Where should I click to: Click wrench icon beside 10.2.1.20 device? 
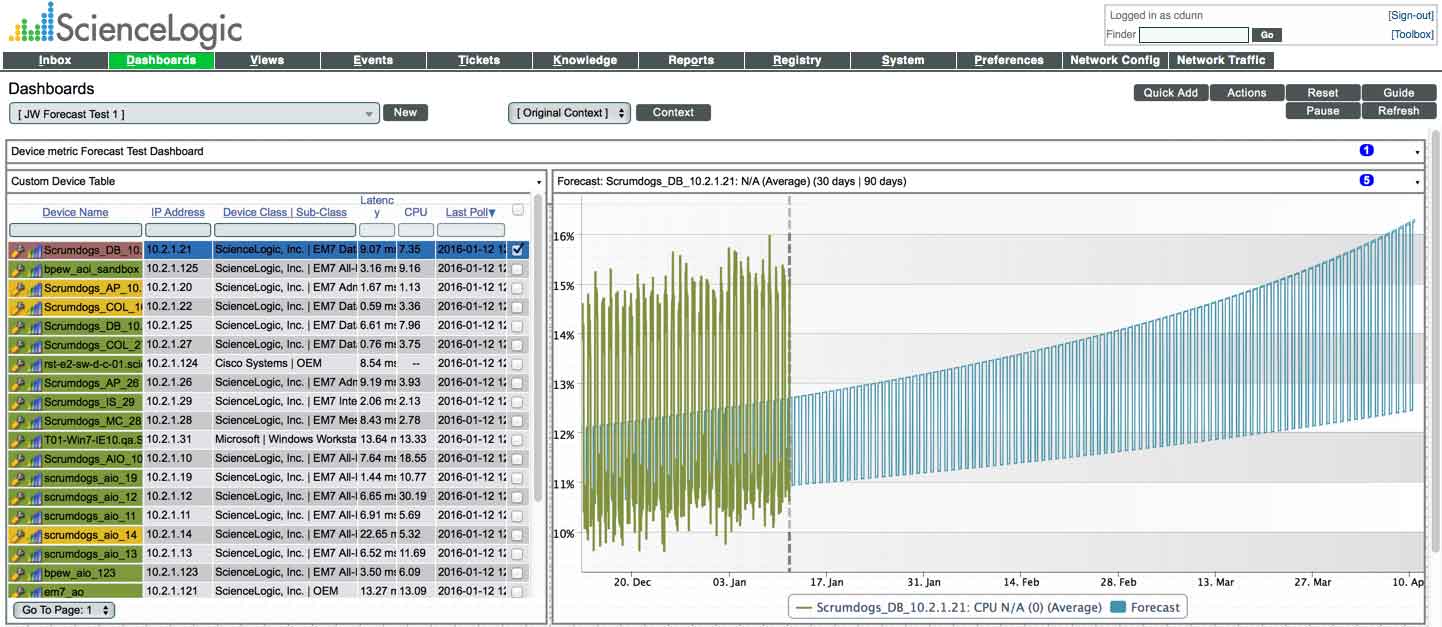(18, 288)
